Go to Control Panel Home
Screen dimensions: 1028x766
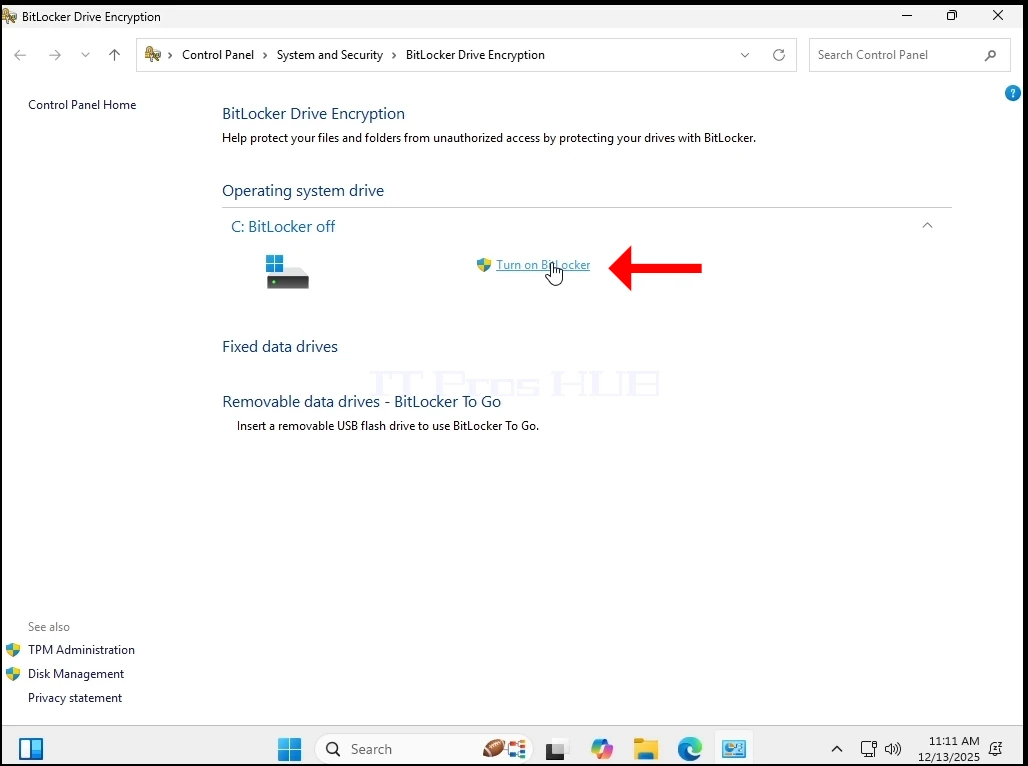(x=82, y=105)
